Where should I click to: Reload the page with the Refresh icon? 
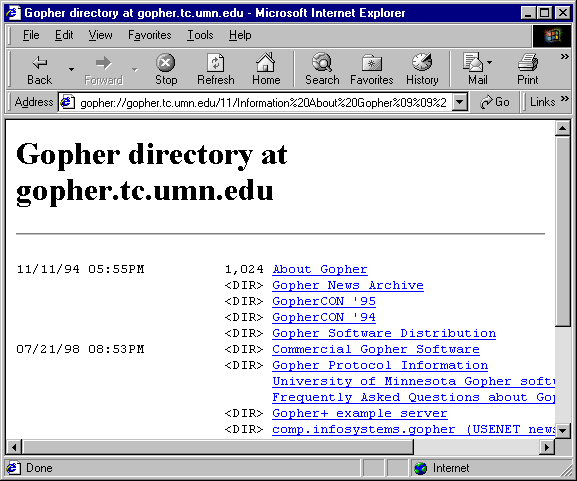tap(215, 63)
